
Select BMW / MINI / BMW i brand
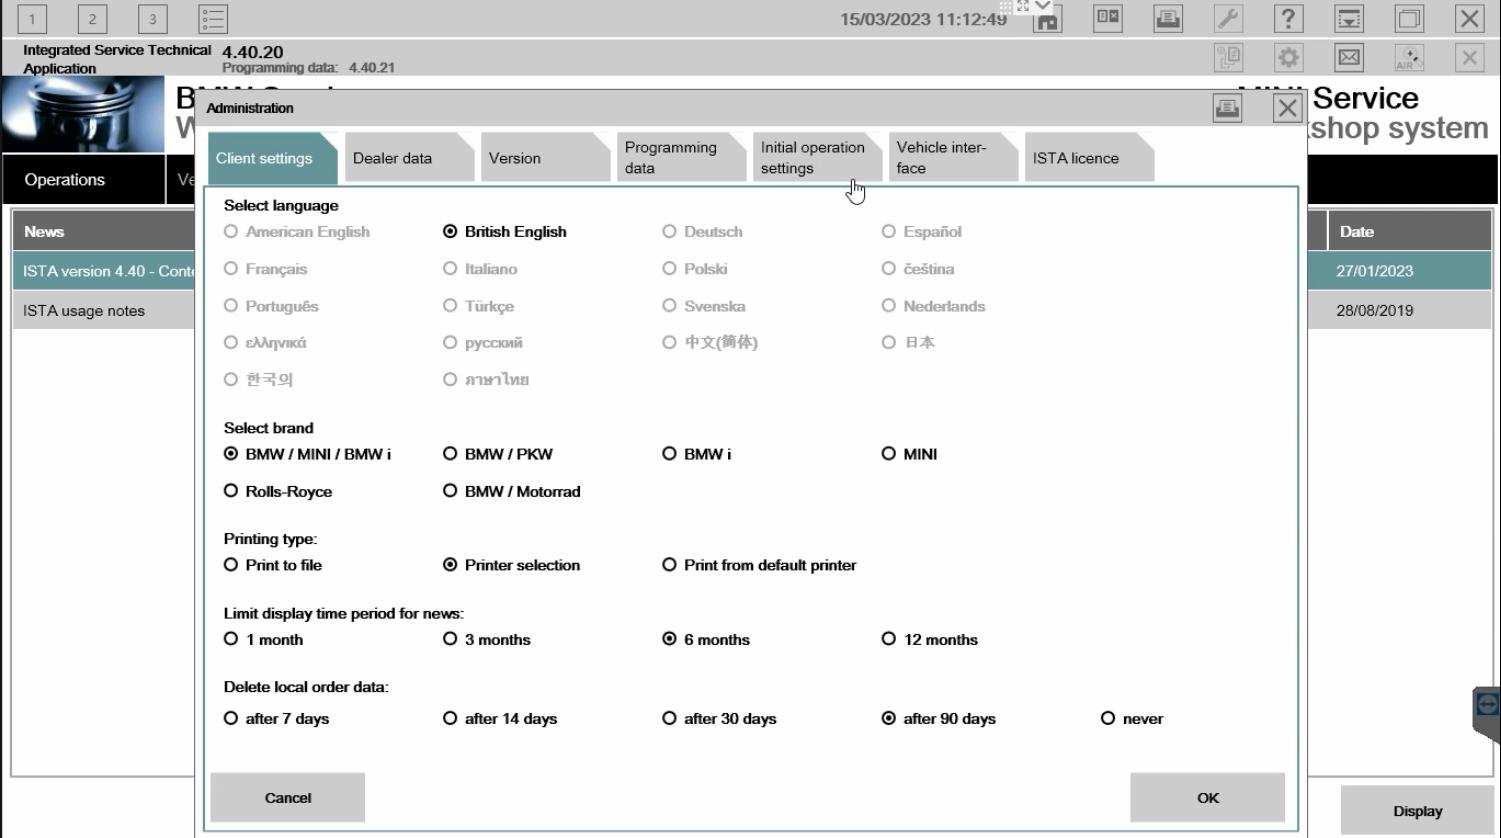pos(307,454)
